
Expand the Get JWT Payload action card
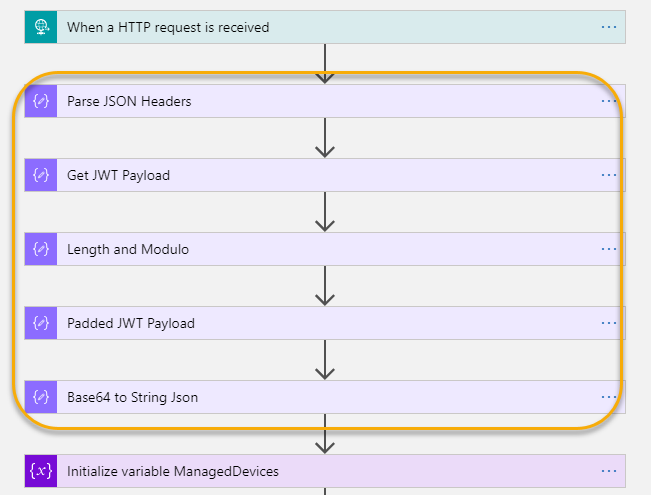coord(325,175)
